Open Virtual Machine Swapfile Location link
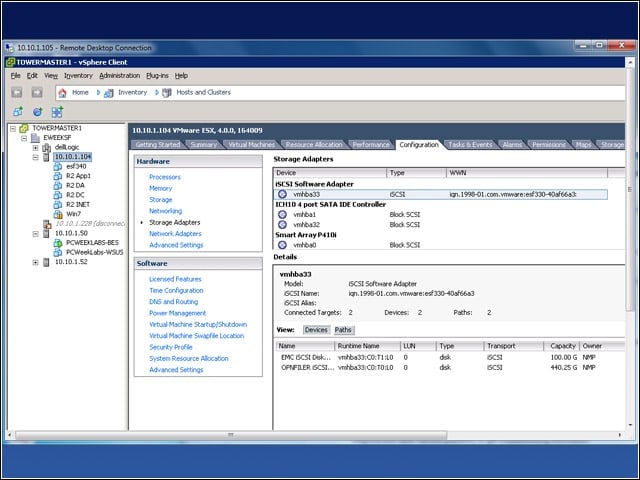 coord(196,336)
